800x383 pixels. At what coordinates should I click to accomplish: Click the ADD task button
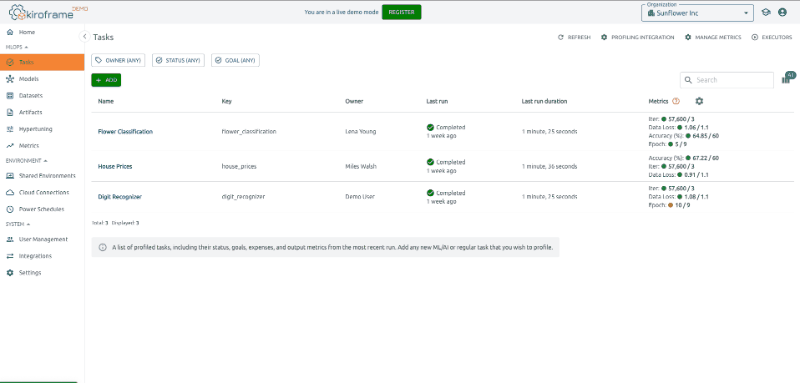coord(106,80)
